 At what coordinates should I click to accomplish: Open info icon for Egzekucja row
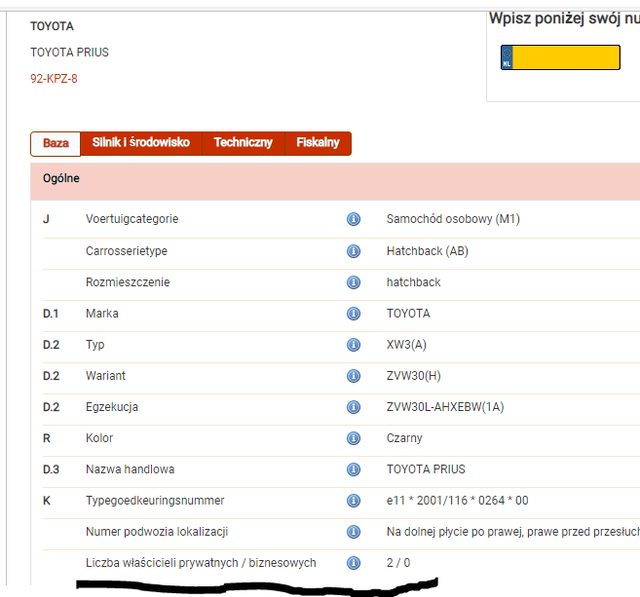point(353,407)
